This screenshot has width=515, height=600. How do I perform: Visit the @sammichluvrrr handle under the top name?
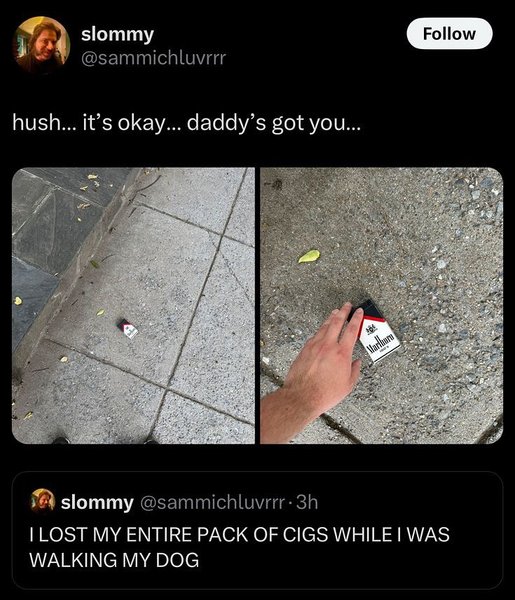click(153, 58)
